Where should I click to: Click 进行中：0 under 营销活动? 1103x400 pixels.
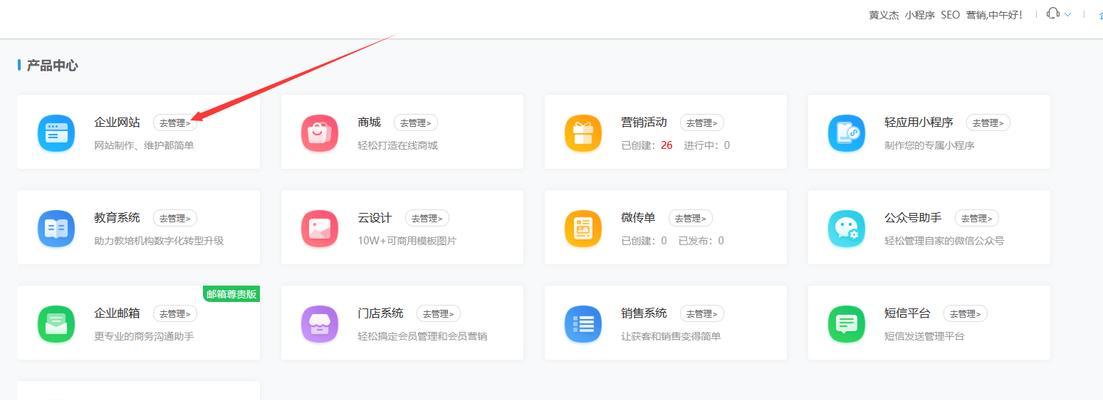point(707,146)
